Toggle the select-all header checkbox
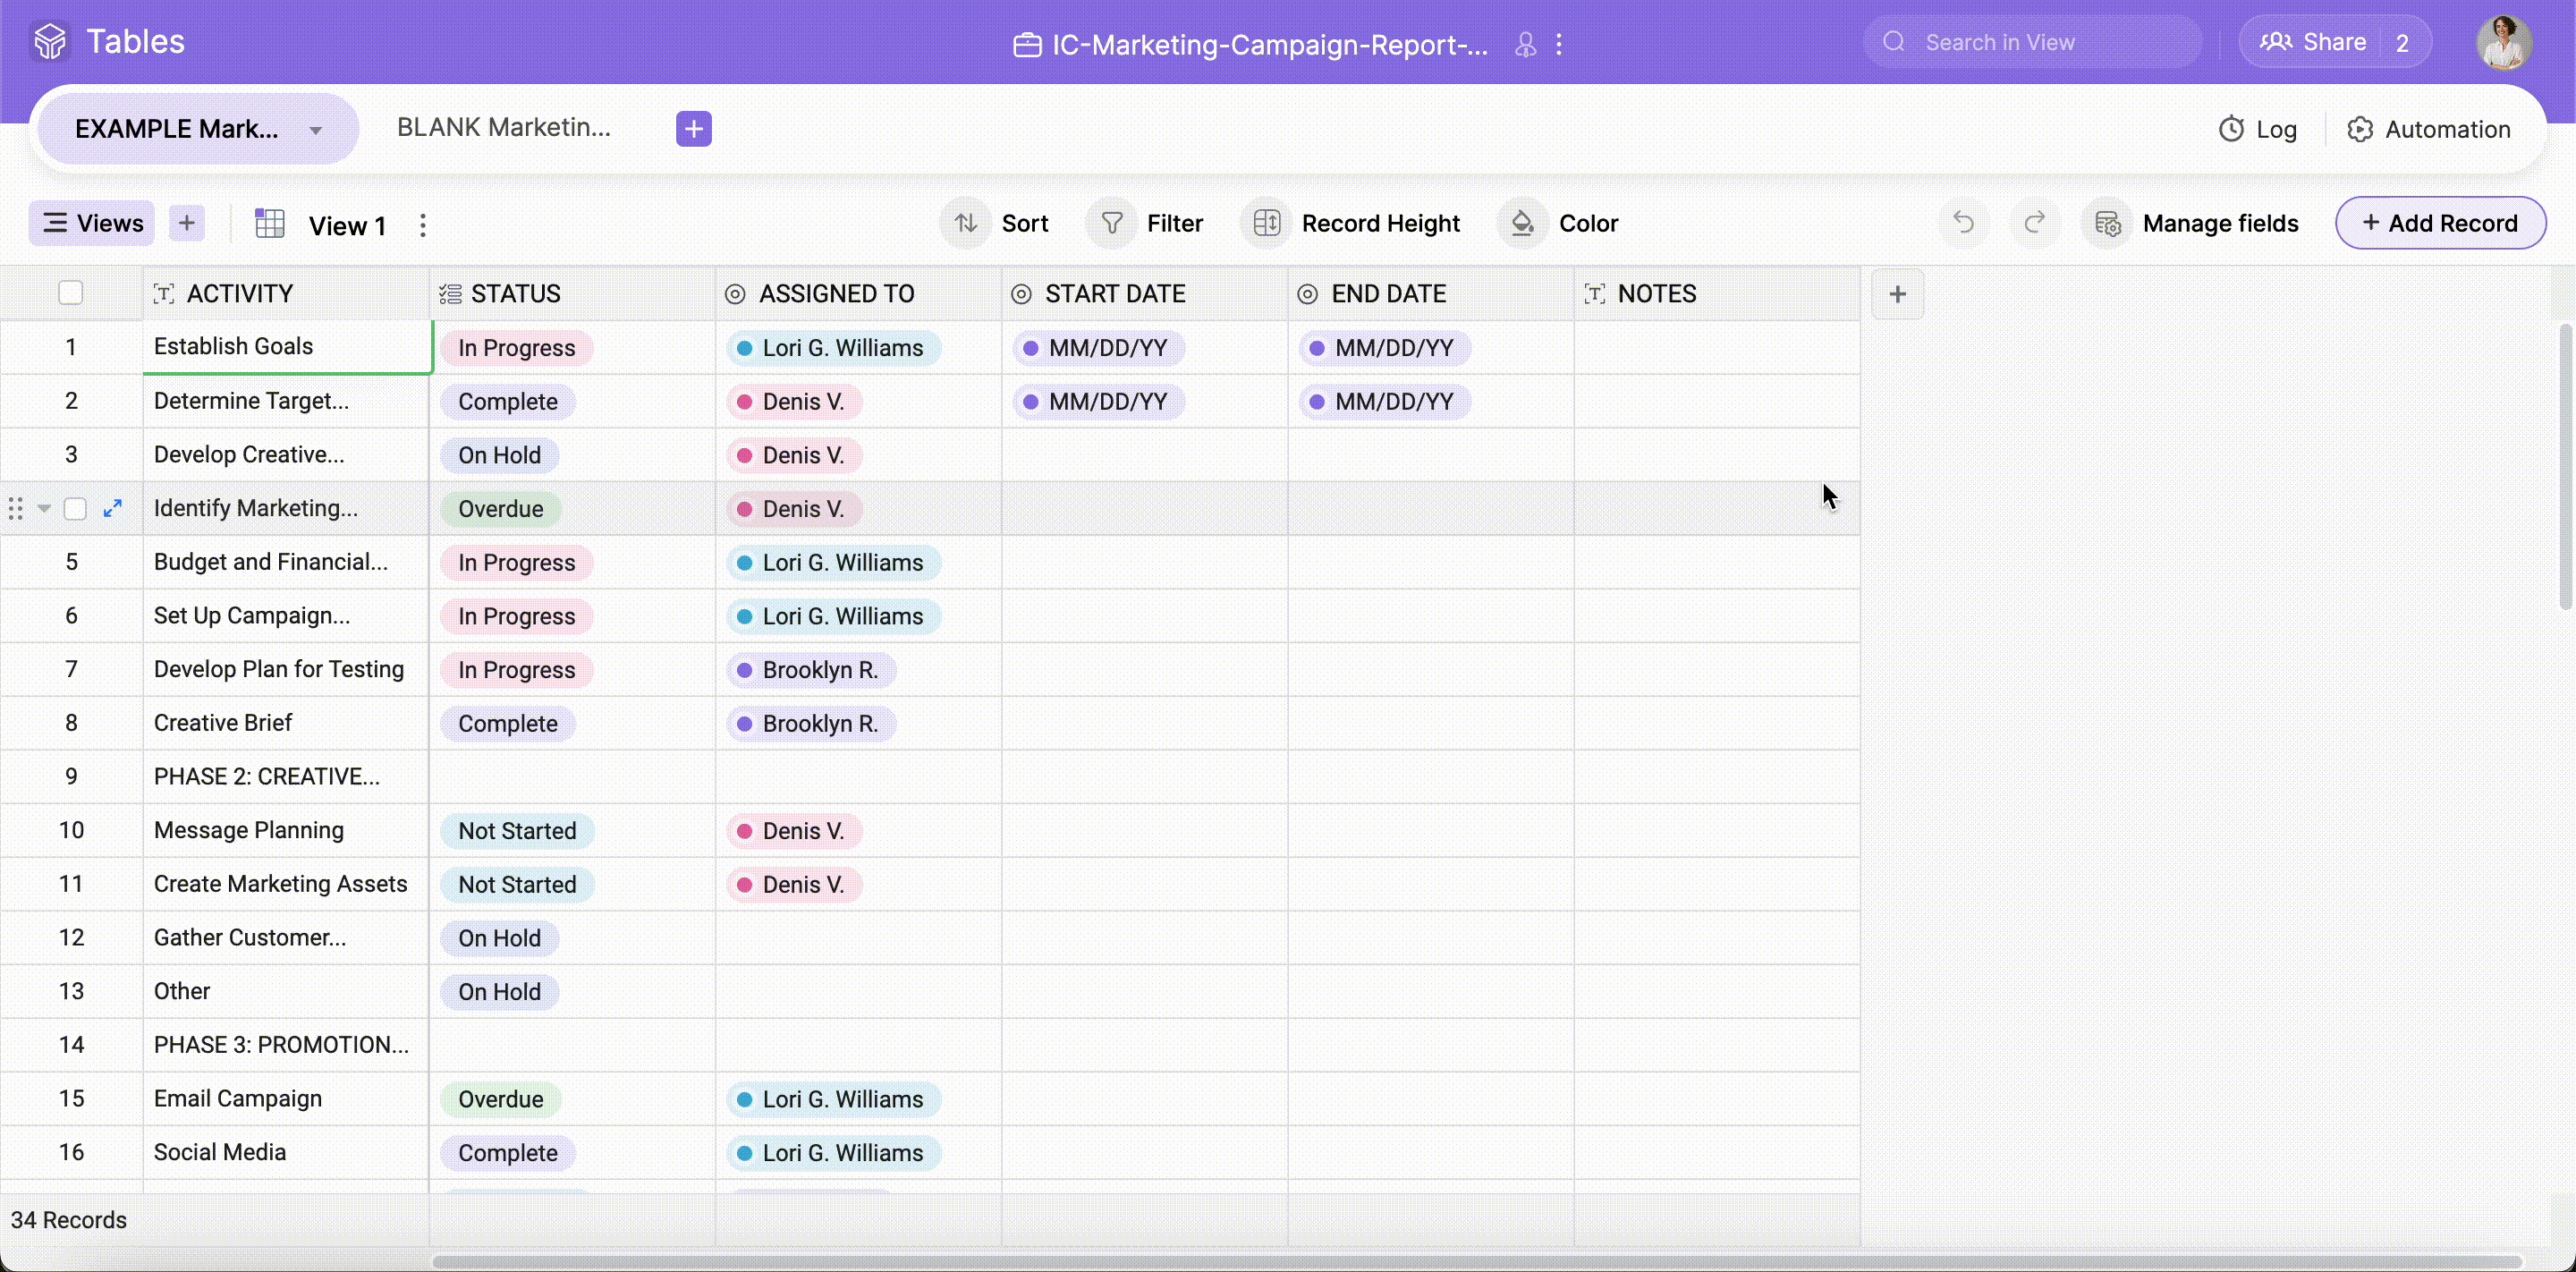Viewport: 2576px width, 1272px height. [x=70, y=294]
